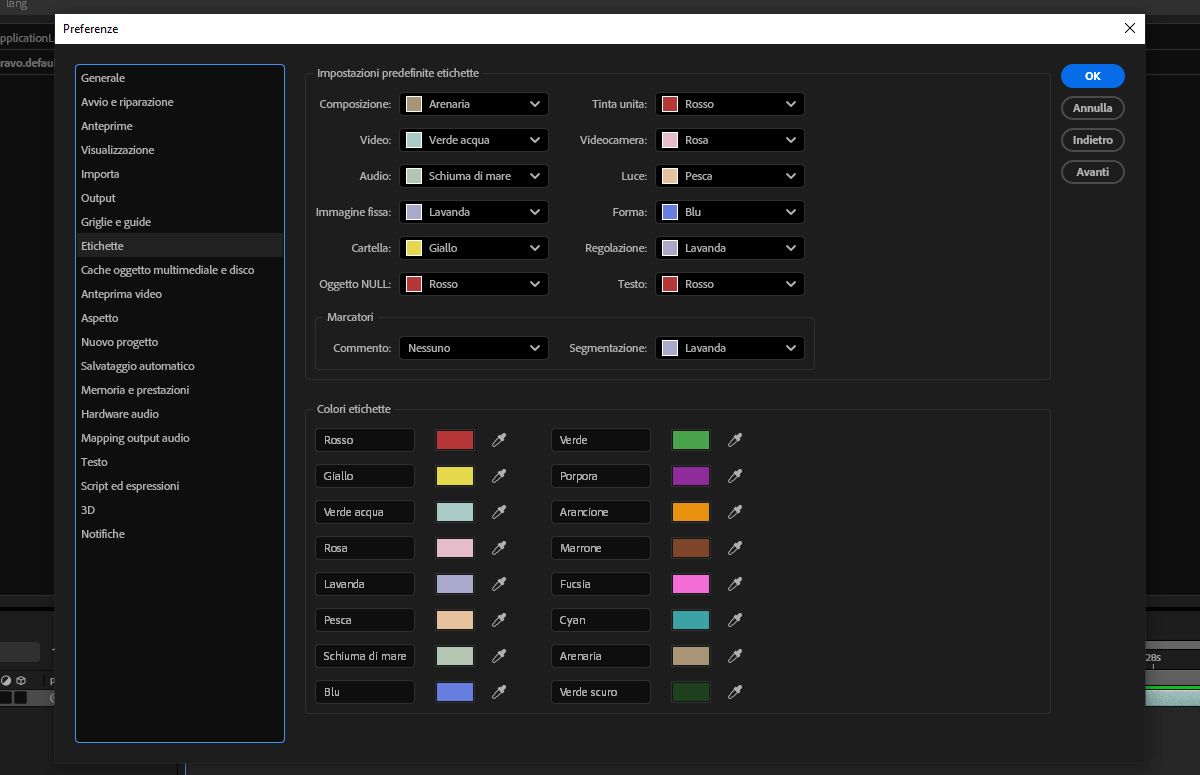Open Script ed espressioni category

180,486
